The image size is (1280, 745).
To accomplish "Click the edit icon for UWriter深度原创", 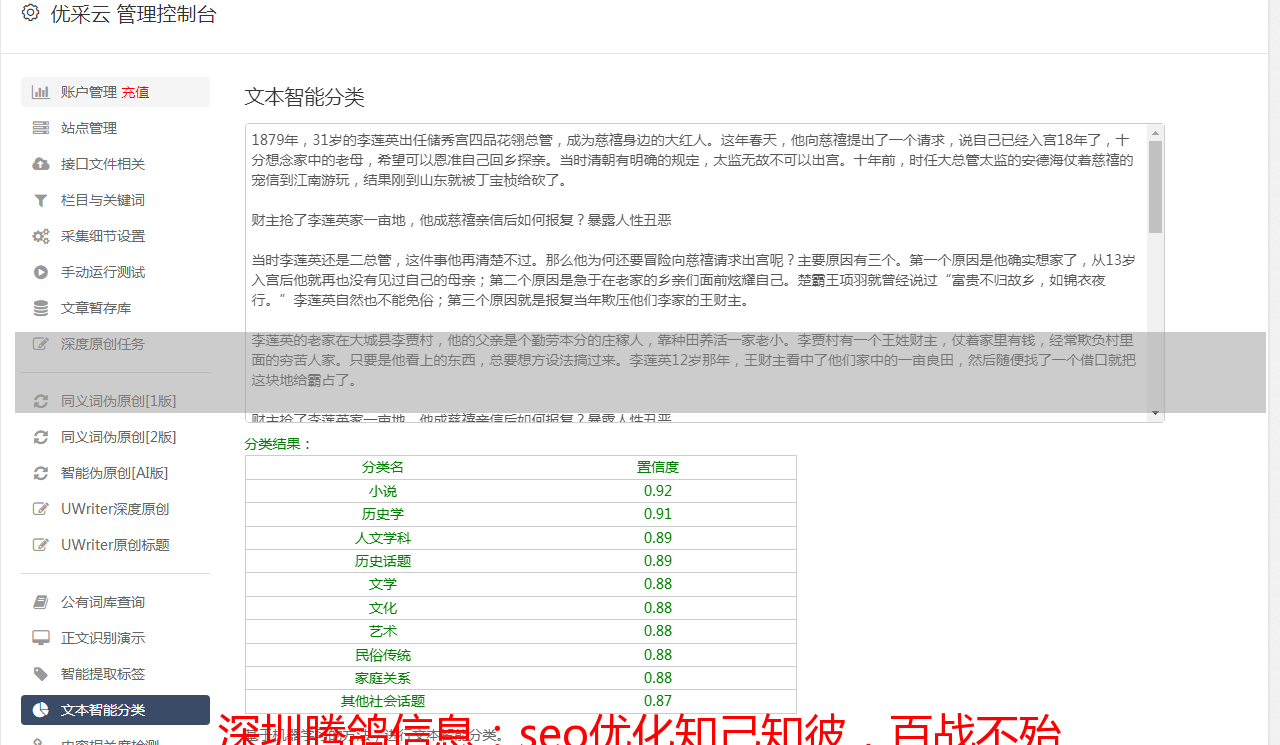I will [41, 509].
